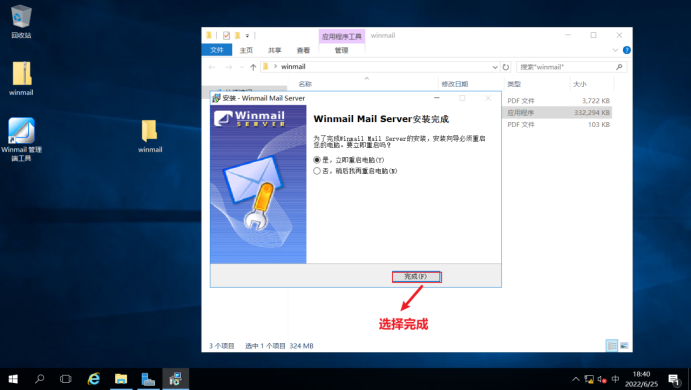Click new folder quick access icon
The width and height of the screenshot is (691, 390).
[x=238, y=35]
